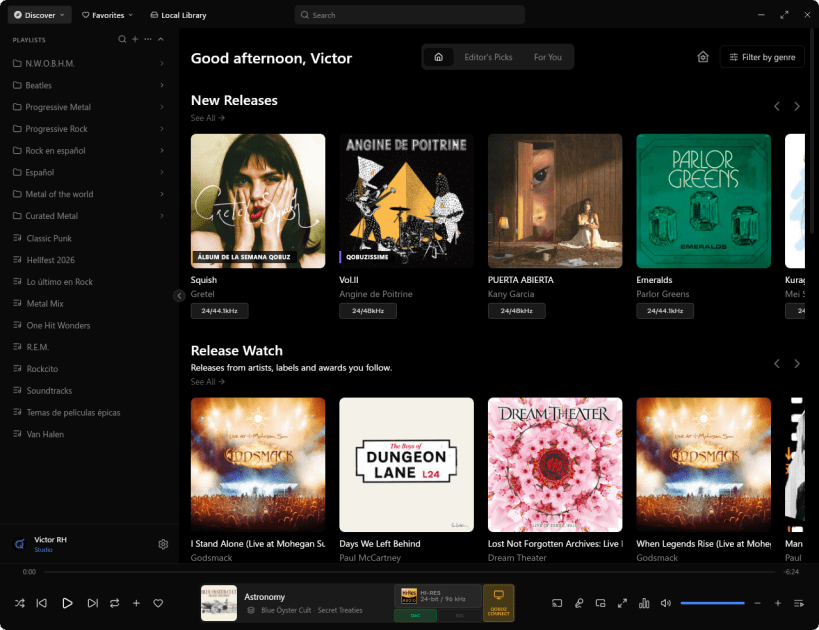
Task: Switch to mini player mode
Action: [601, 603]
